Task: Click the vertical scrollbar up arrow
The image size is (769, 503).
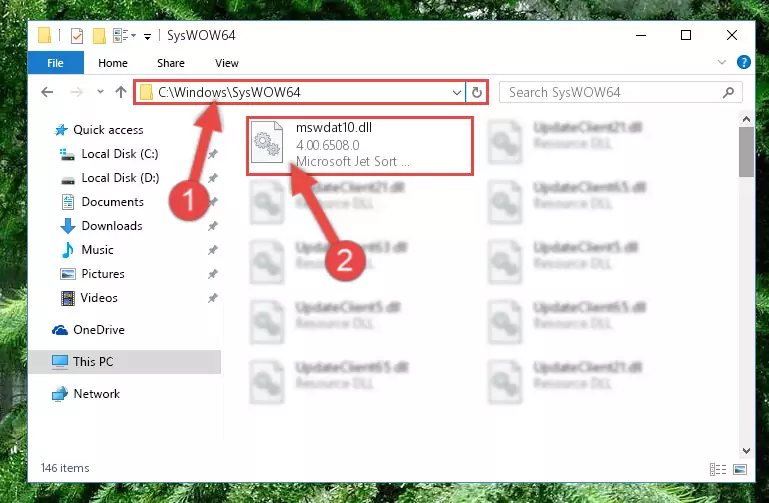Action: 746,119
